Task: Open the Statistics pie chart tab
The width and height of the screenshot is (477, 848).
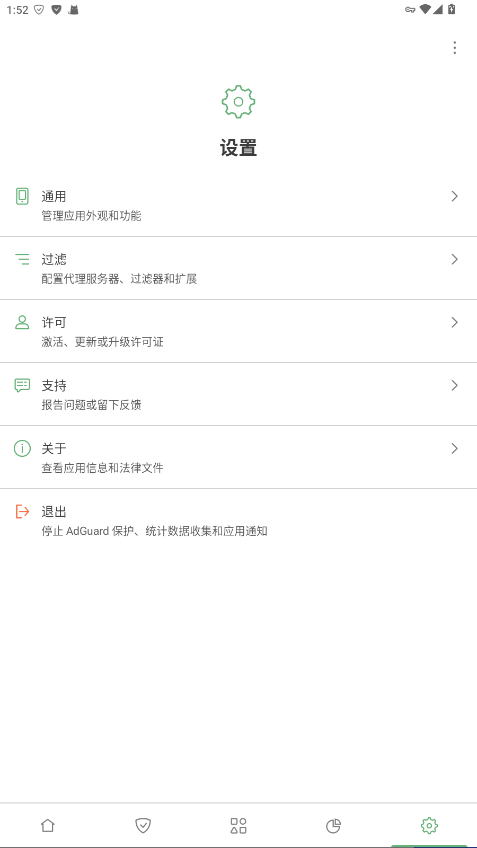Action: 334,825
